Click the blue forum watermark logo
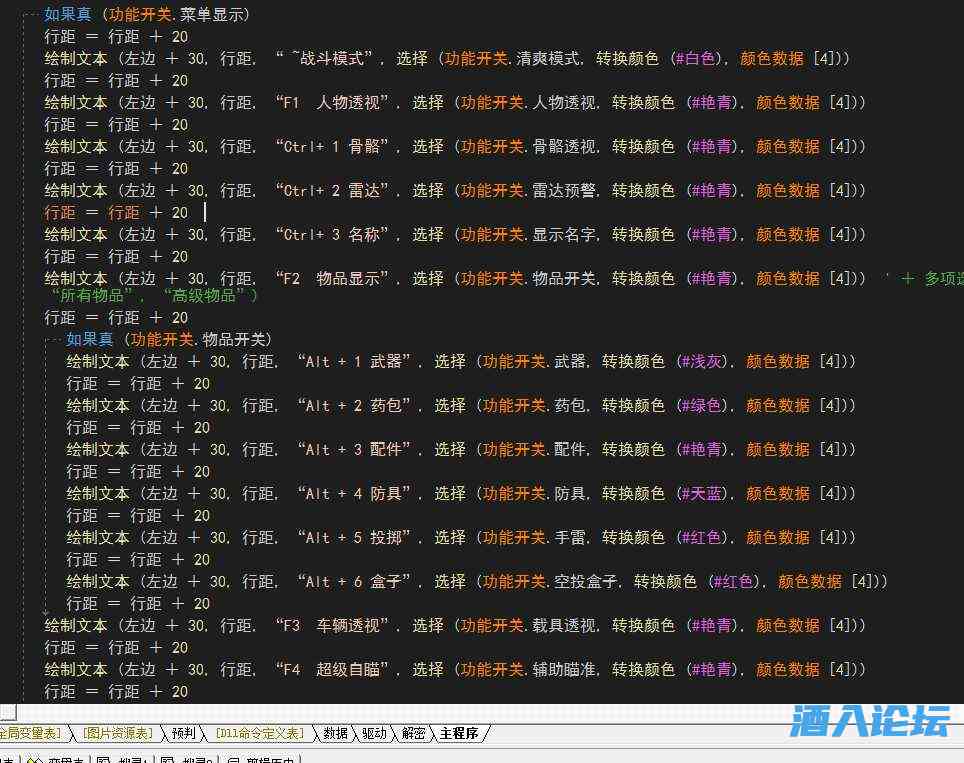Screen dimensions: 964x763 coord(869,720)
